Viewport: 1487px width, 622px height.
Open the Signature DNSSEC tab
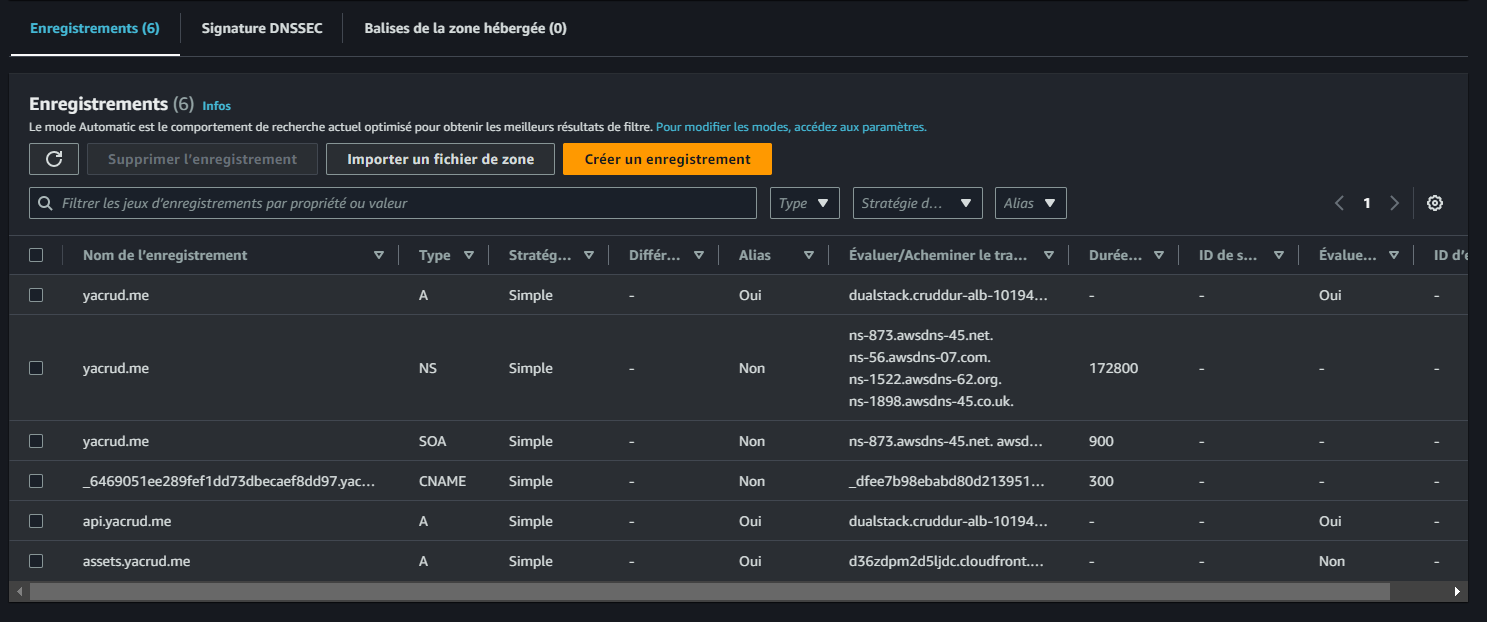(x=262, y=28)
